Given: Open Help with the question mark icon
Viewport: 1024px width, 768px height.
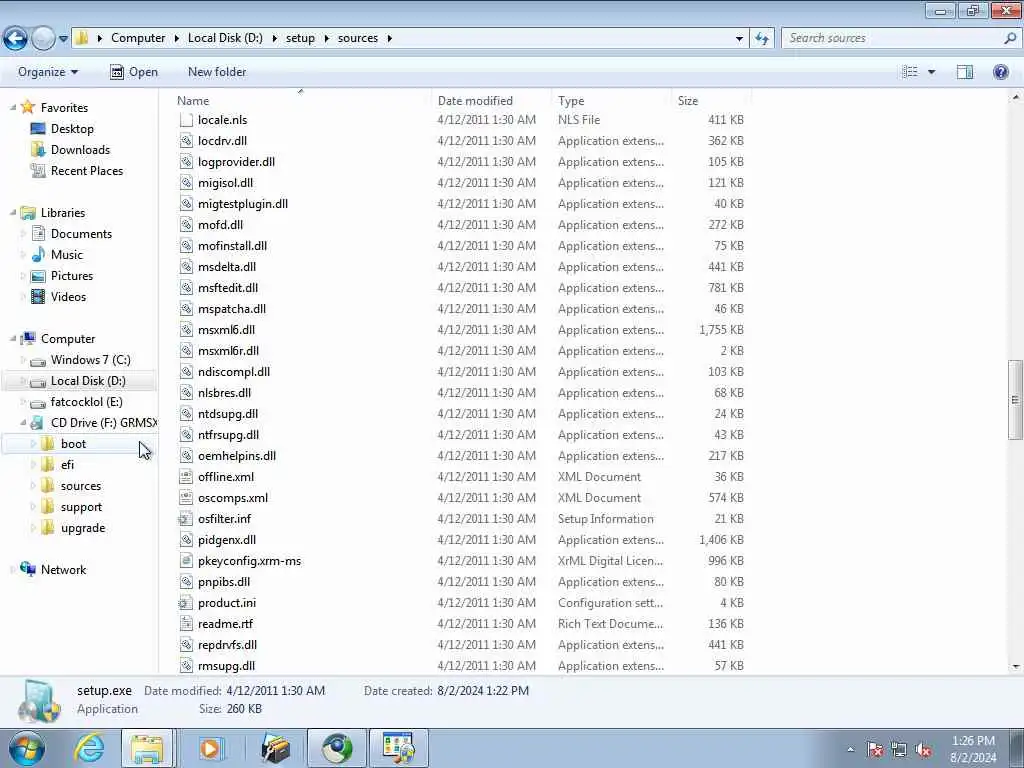Looking at the screenshot, I should [x=1000, y=72].
